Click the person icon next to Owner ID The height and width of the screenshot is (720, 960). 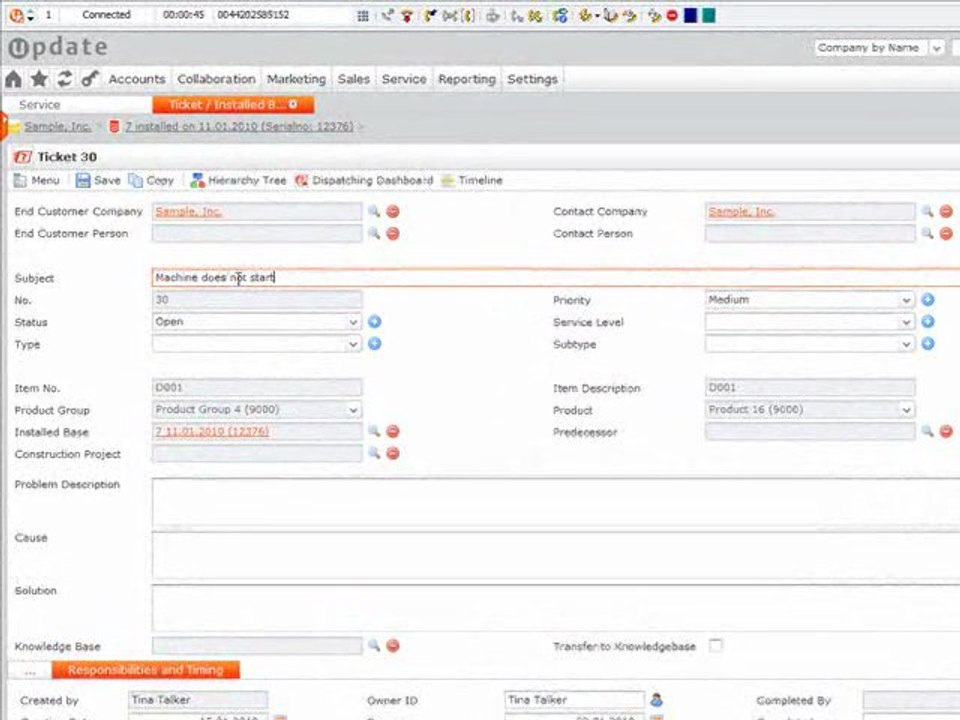[656, 699]
